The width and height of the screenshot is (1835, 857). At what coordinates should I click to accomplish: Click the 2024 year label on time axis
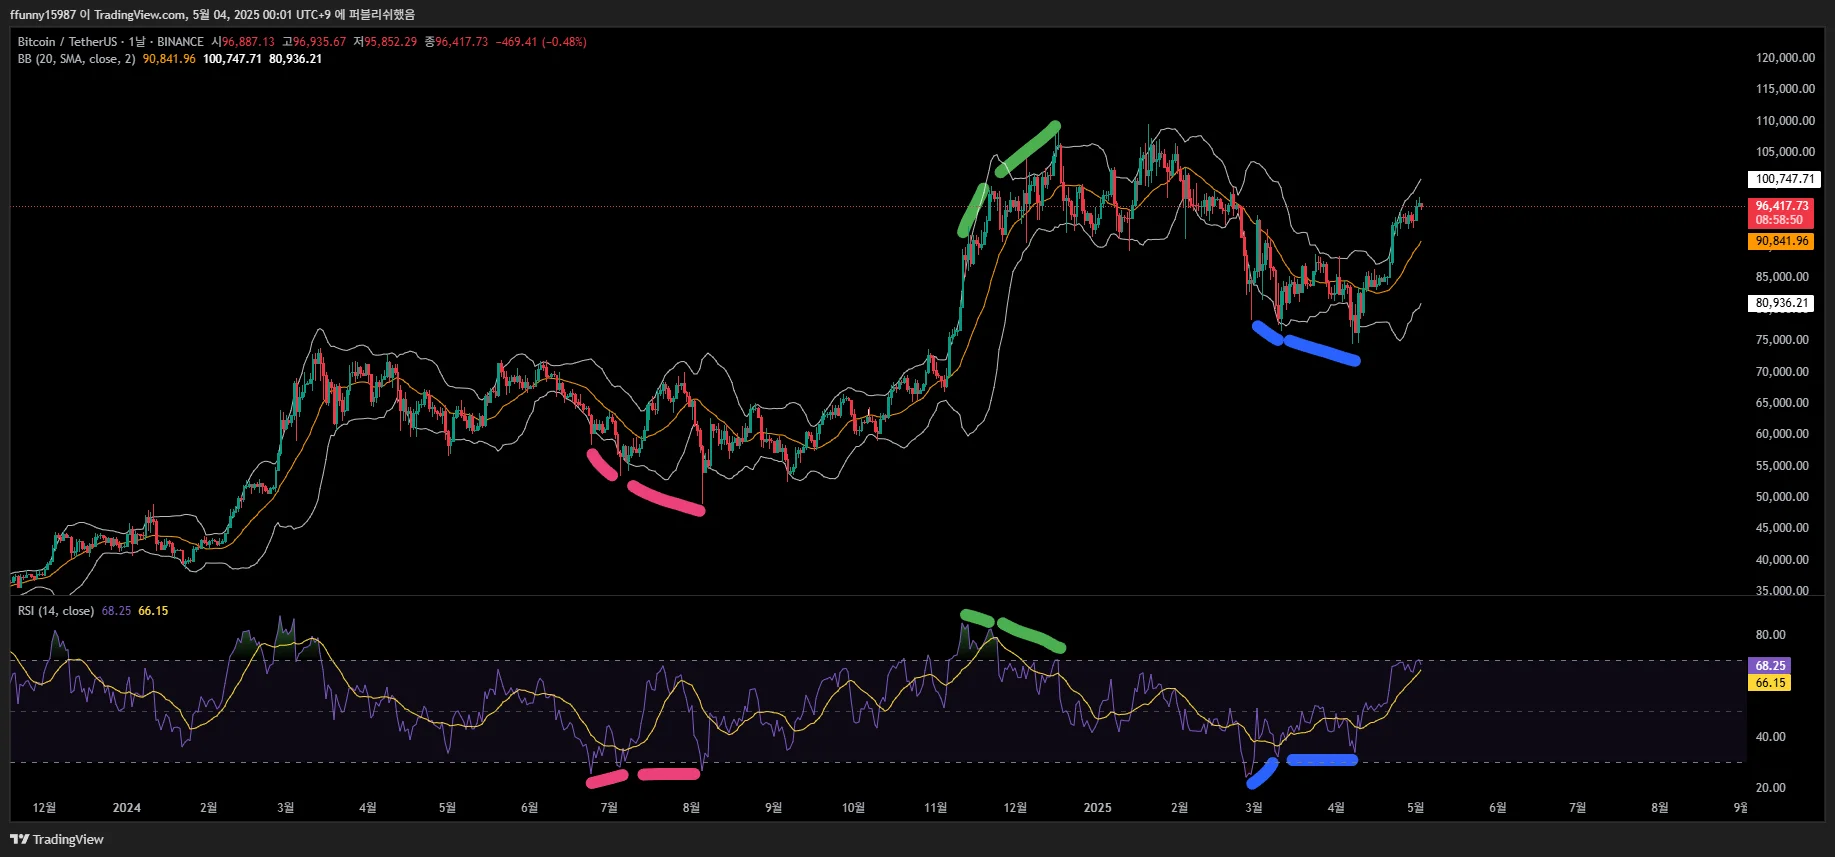pos(127,808)
